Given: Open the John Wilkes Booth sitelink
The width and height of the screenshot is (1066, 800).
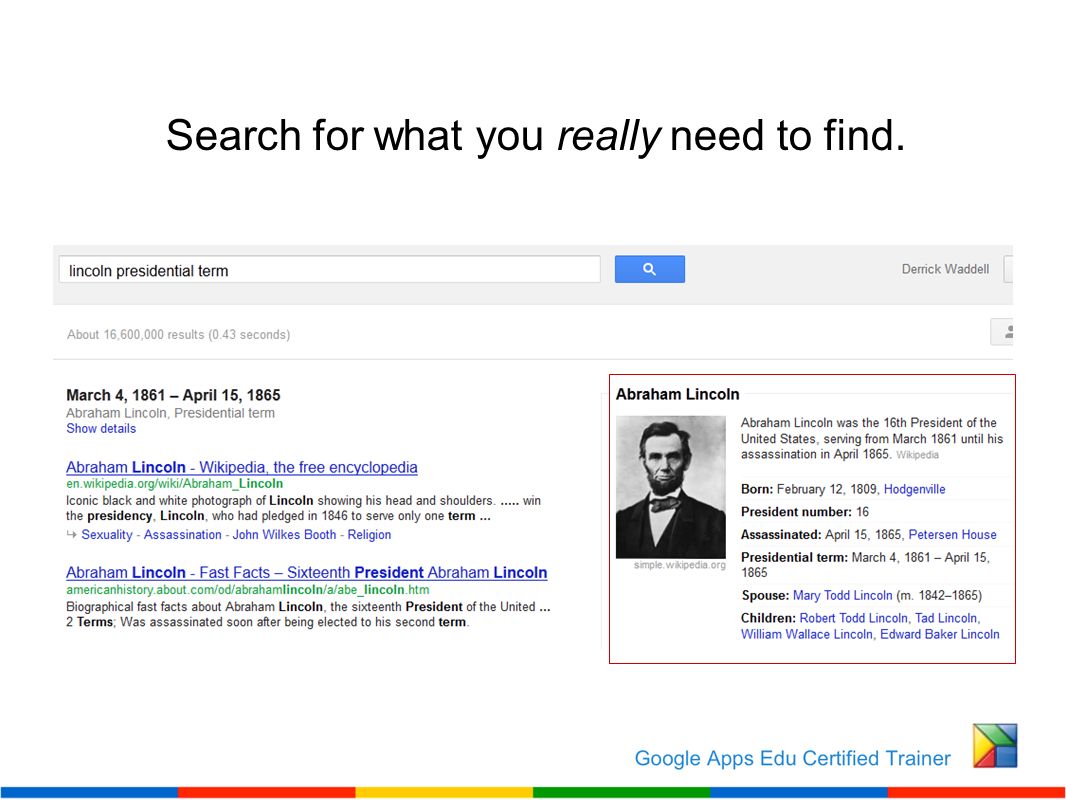Looking at the screenshot, I should click(284, 534).
